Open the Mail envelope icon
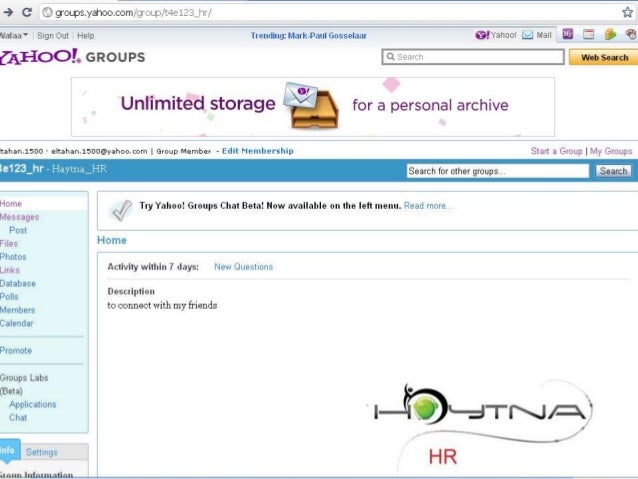Viewport: 638px width, 479px height. tap(527, 35)
